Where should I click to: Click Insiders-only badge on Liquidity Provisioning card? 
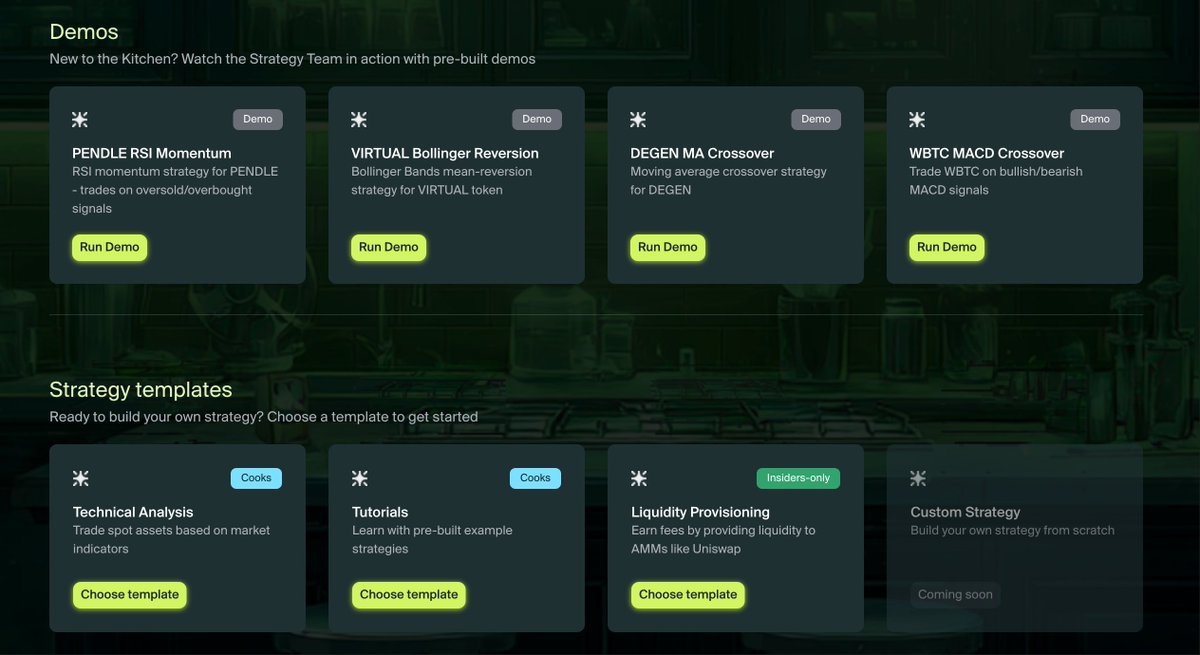798,478
